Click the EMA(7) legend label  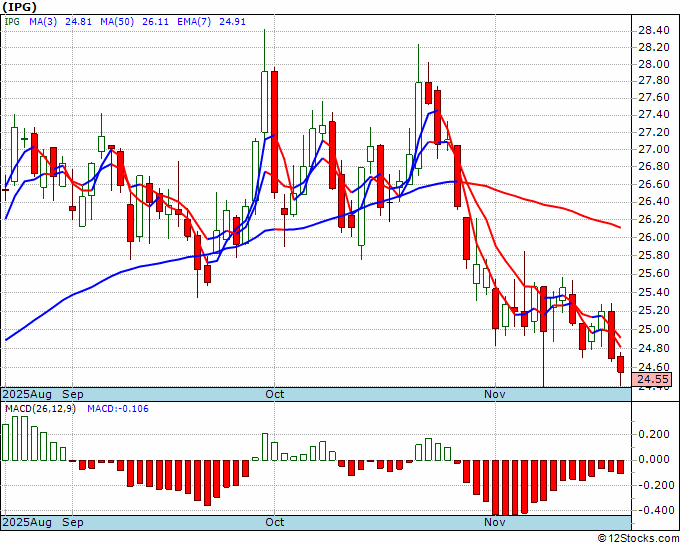(x=194, y=21)
